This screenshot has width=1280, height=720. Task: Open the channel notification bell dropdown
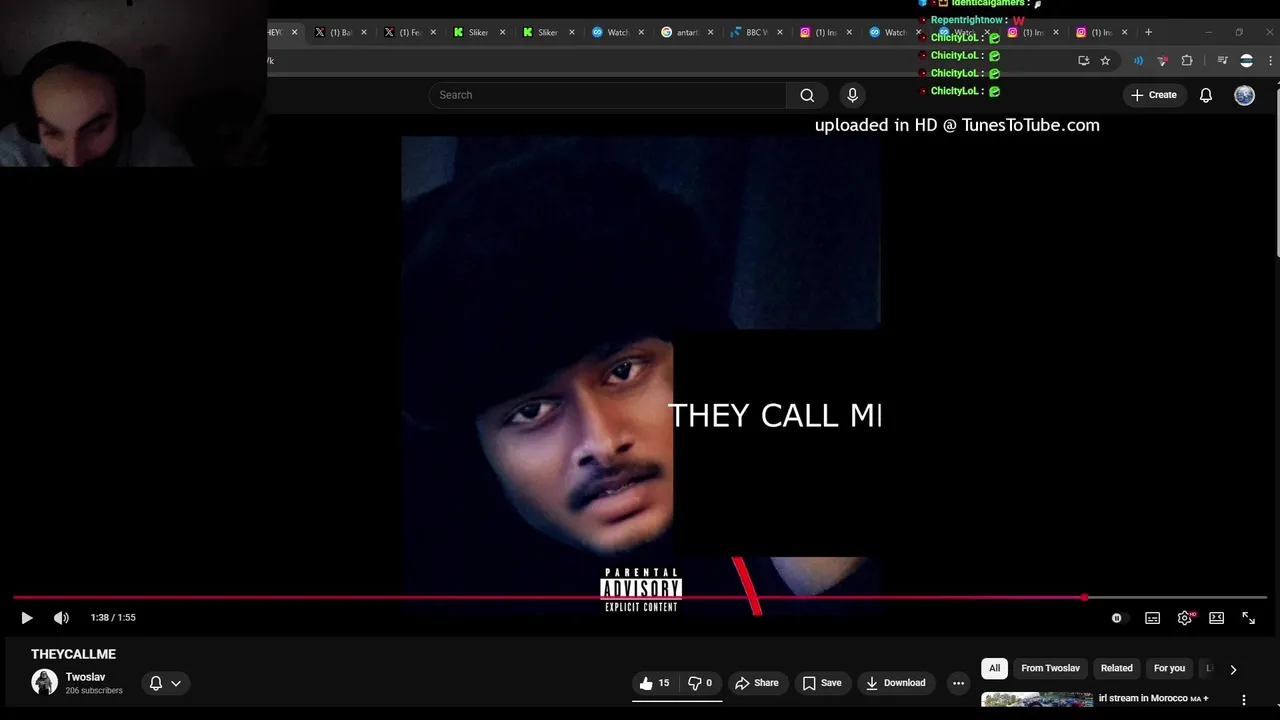click(165, 683)
